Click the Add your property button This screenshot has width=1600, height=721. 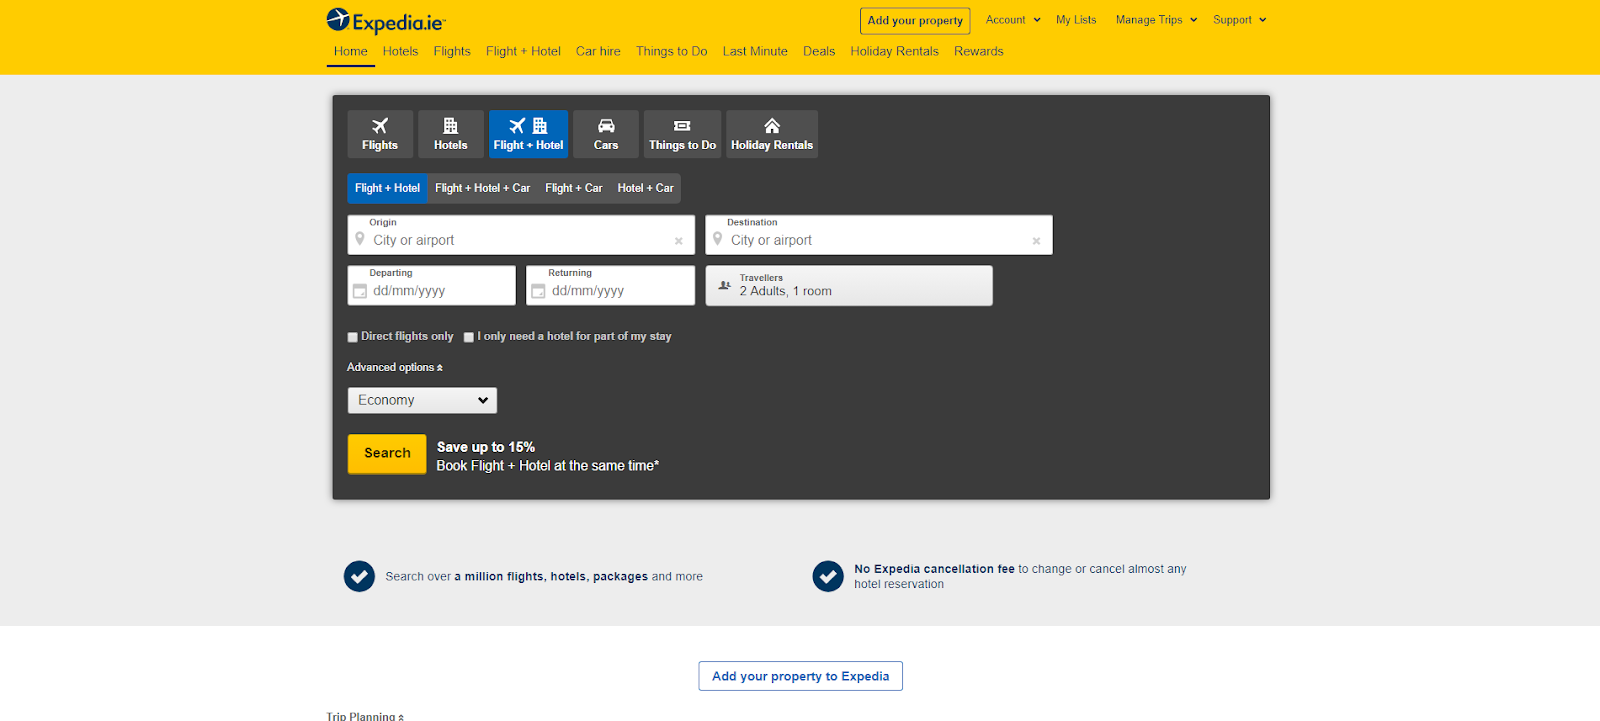click(915, 20)
